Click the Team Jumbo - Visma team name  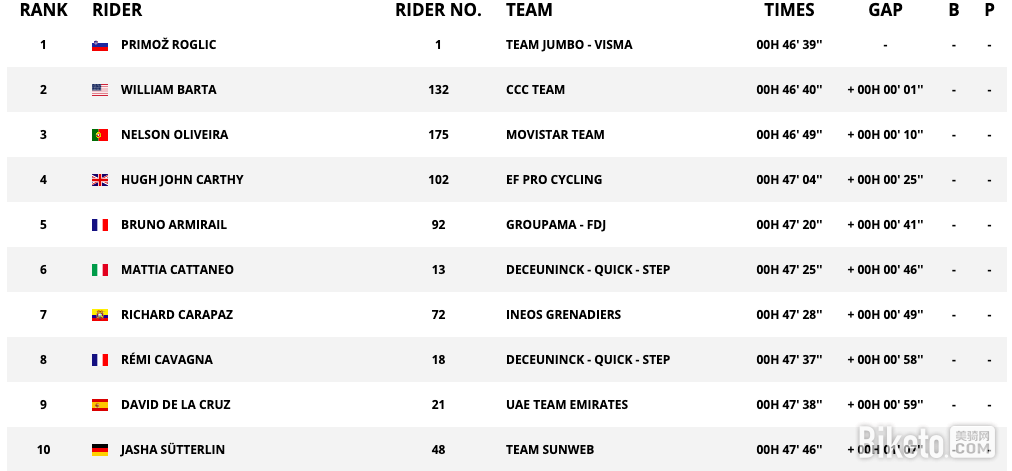569,45
